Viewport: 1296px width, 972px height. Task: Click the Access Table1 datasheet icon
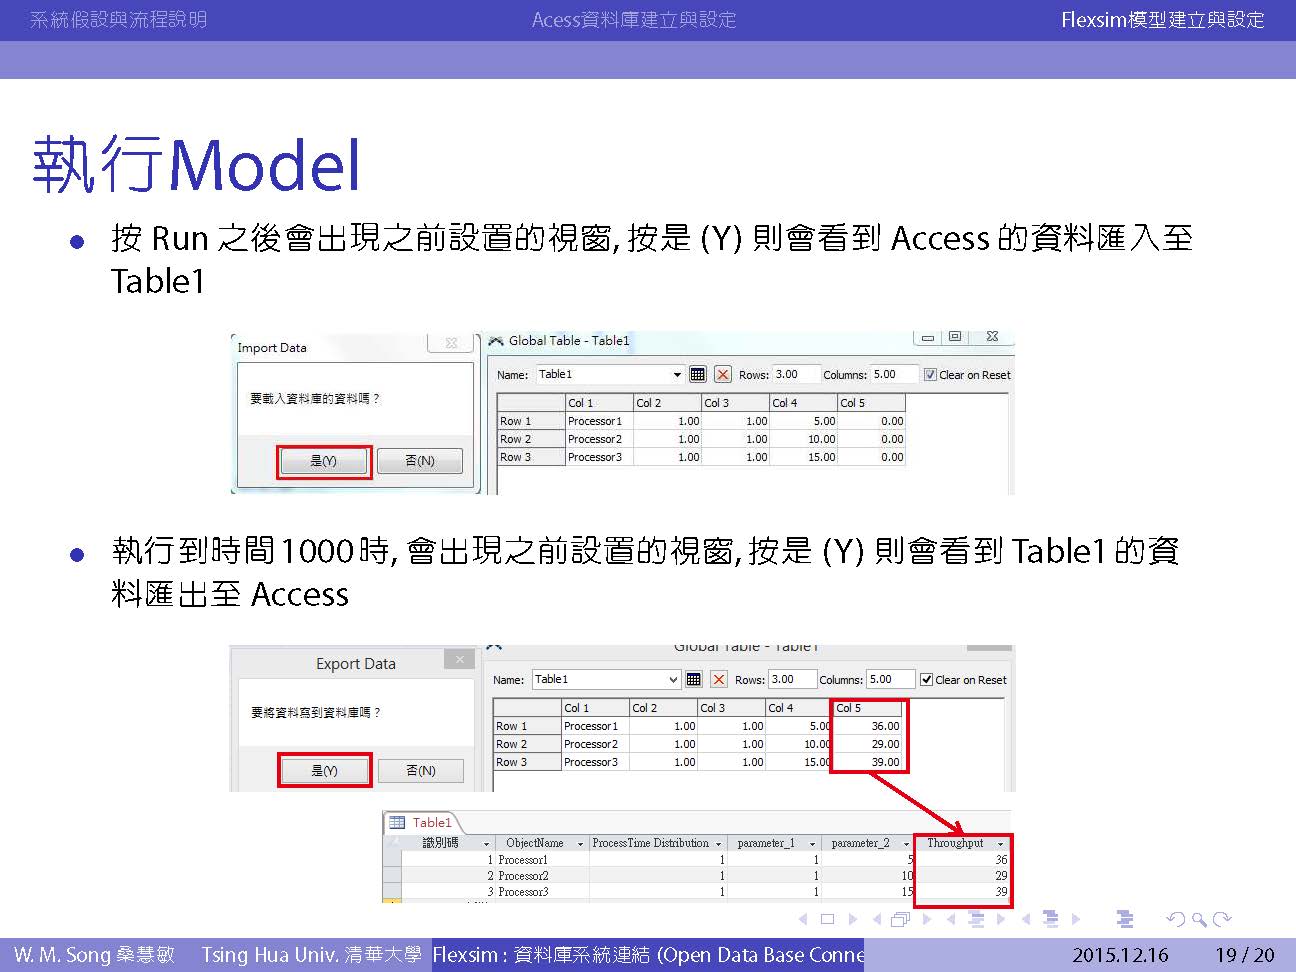[x=397, y=823]
